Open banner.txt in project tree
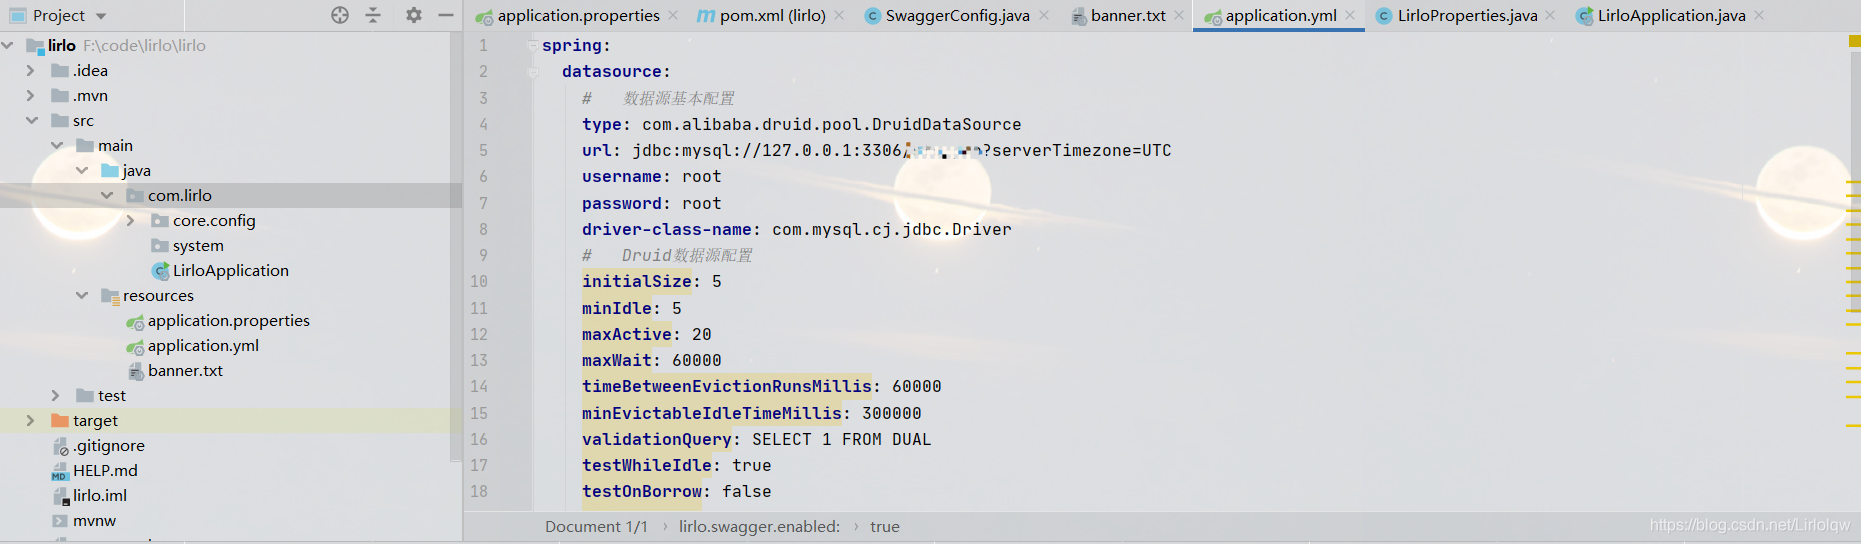Image resolution: width=1861 pixels, height=544 pixels. (185, 370)
